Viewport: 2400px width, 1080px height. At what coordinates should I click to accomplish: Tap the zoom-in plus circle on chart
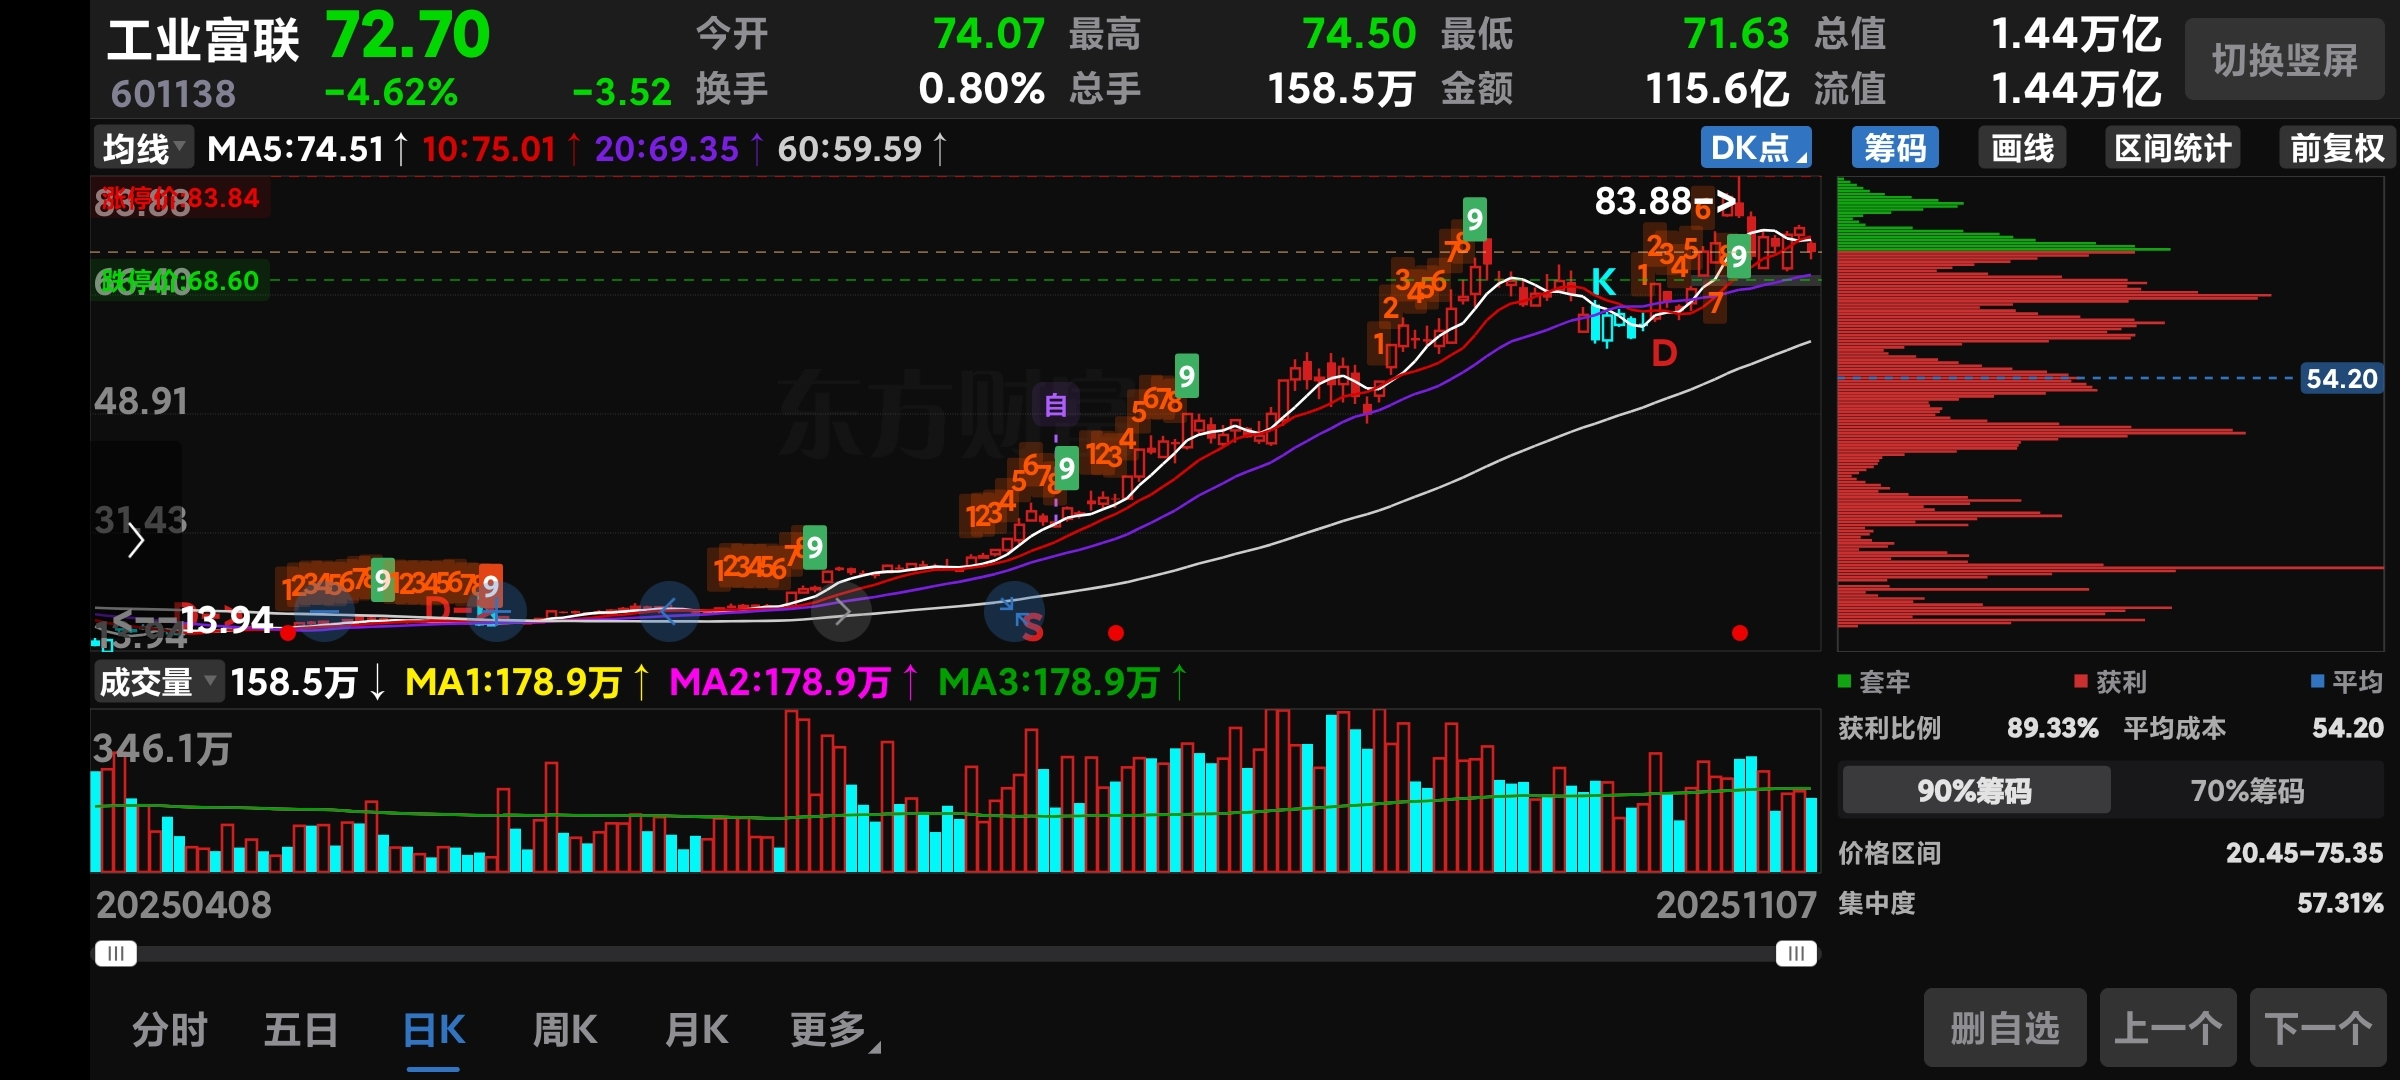point(495,612)
